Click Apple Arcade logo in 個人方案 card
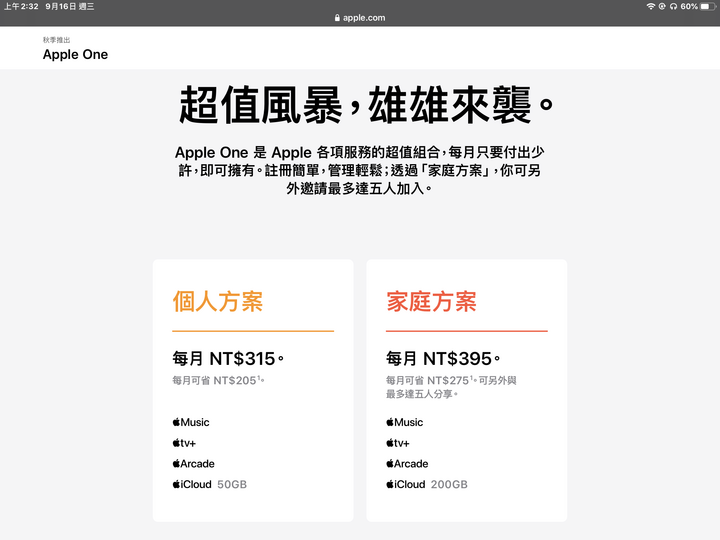 [x=193, y=464]
